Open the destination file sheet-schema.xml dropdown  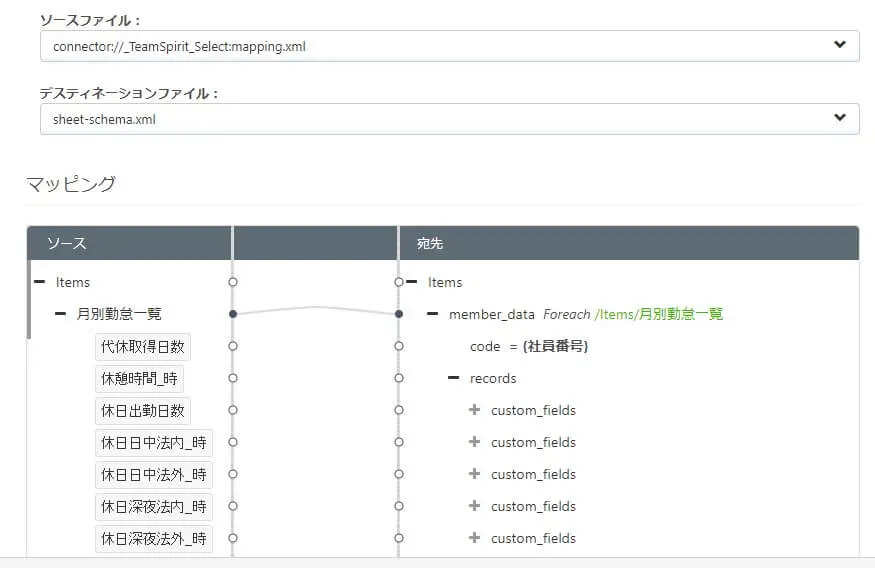tap(449, 119)
